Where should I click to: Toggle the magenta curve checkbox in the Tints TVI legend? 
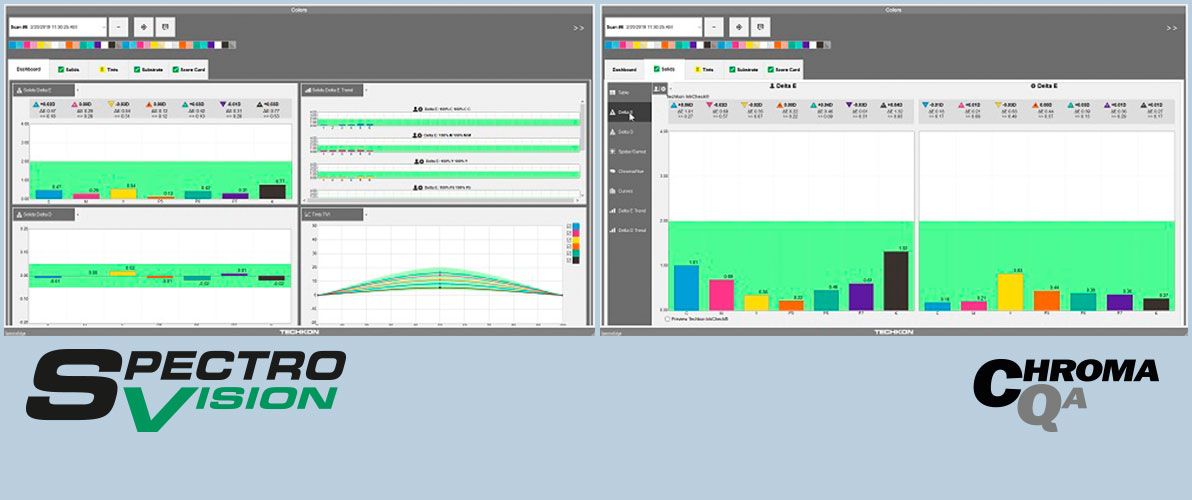[570, 233]
